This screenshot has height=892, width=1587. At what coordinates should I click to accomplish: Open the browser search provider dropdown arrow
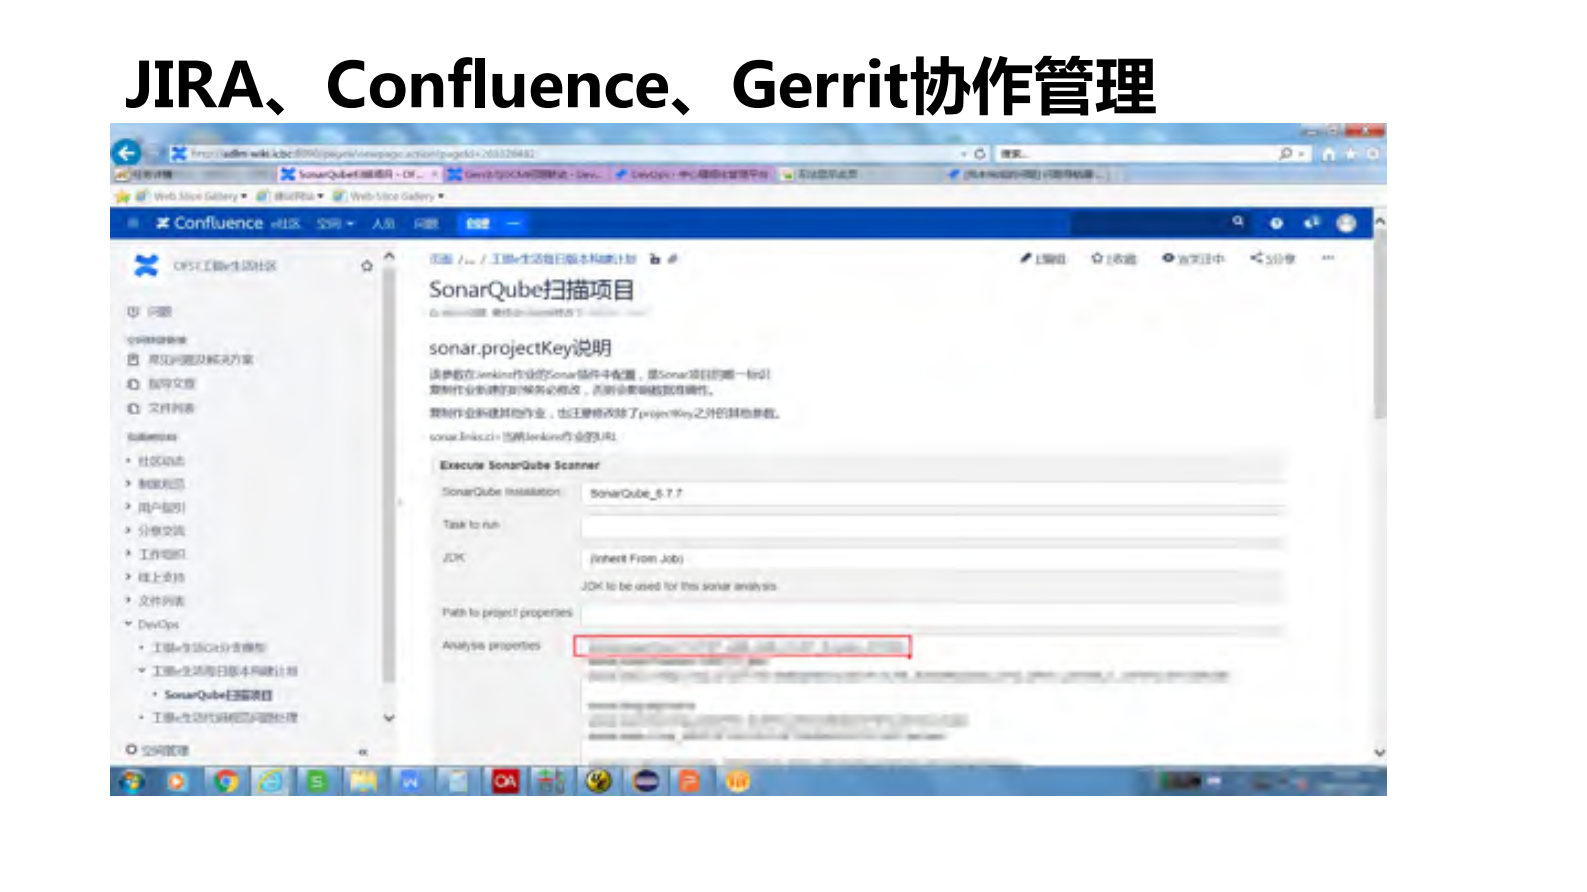click(x=1299, y=154)
